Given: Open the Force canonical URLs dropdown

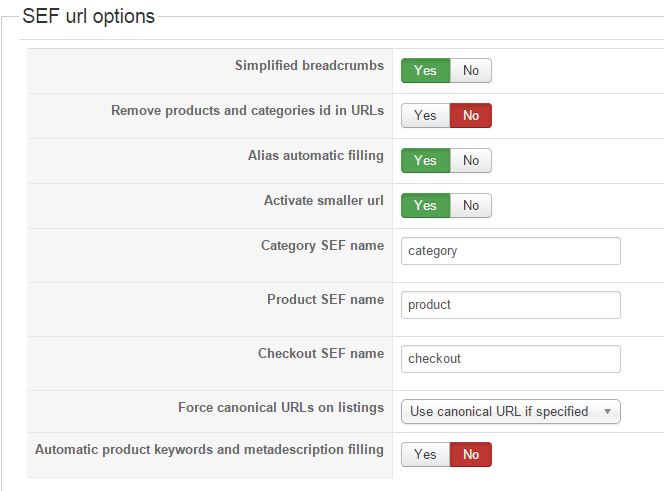Looking at the screenshot, I should pyautogui.click(x=510, y=412).
